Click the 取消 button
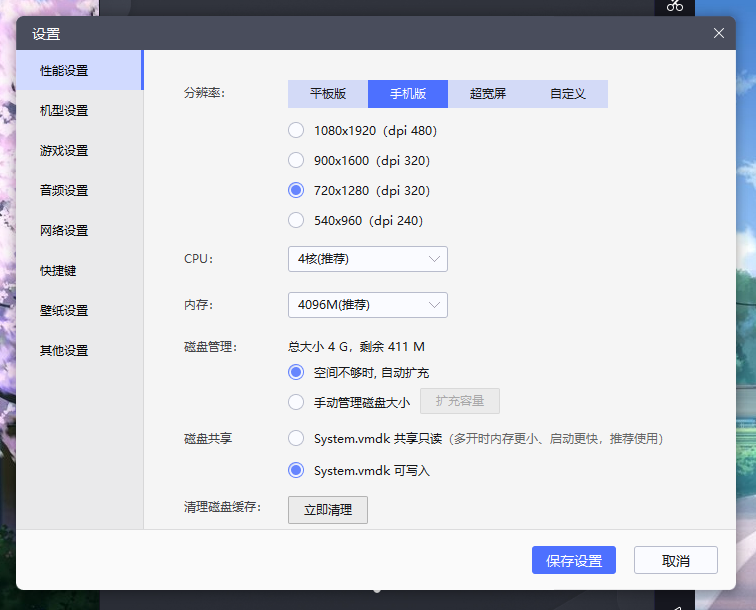The image size is (756, 610). pyautogui.click(x=675, y=560)
